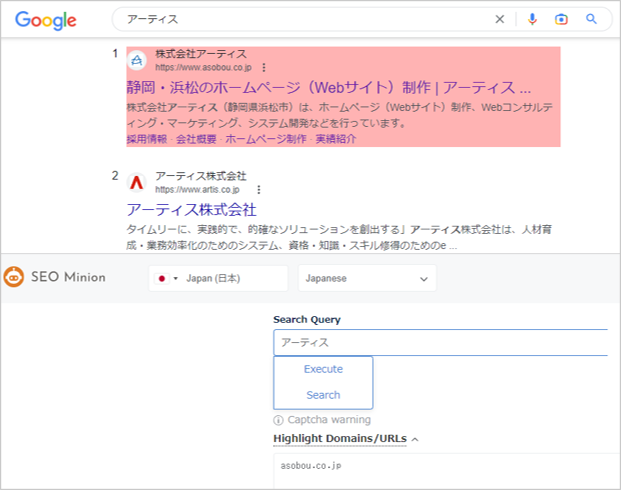Open the 実績紹介 sitelink
This screenshot has width=621, height=490.
tap(336, 139)
